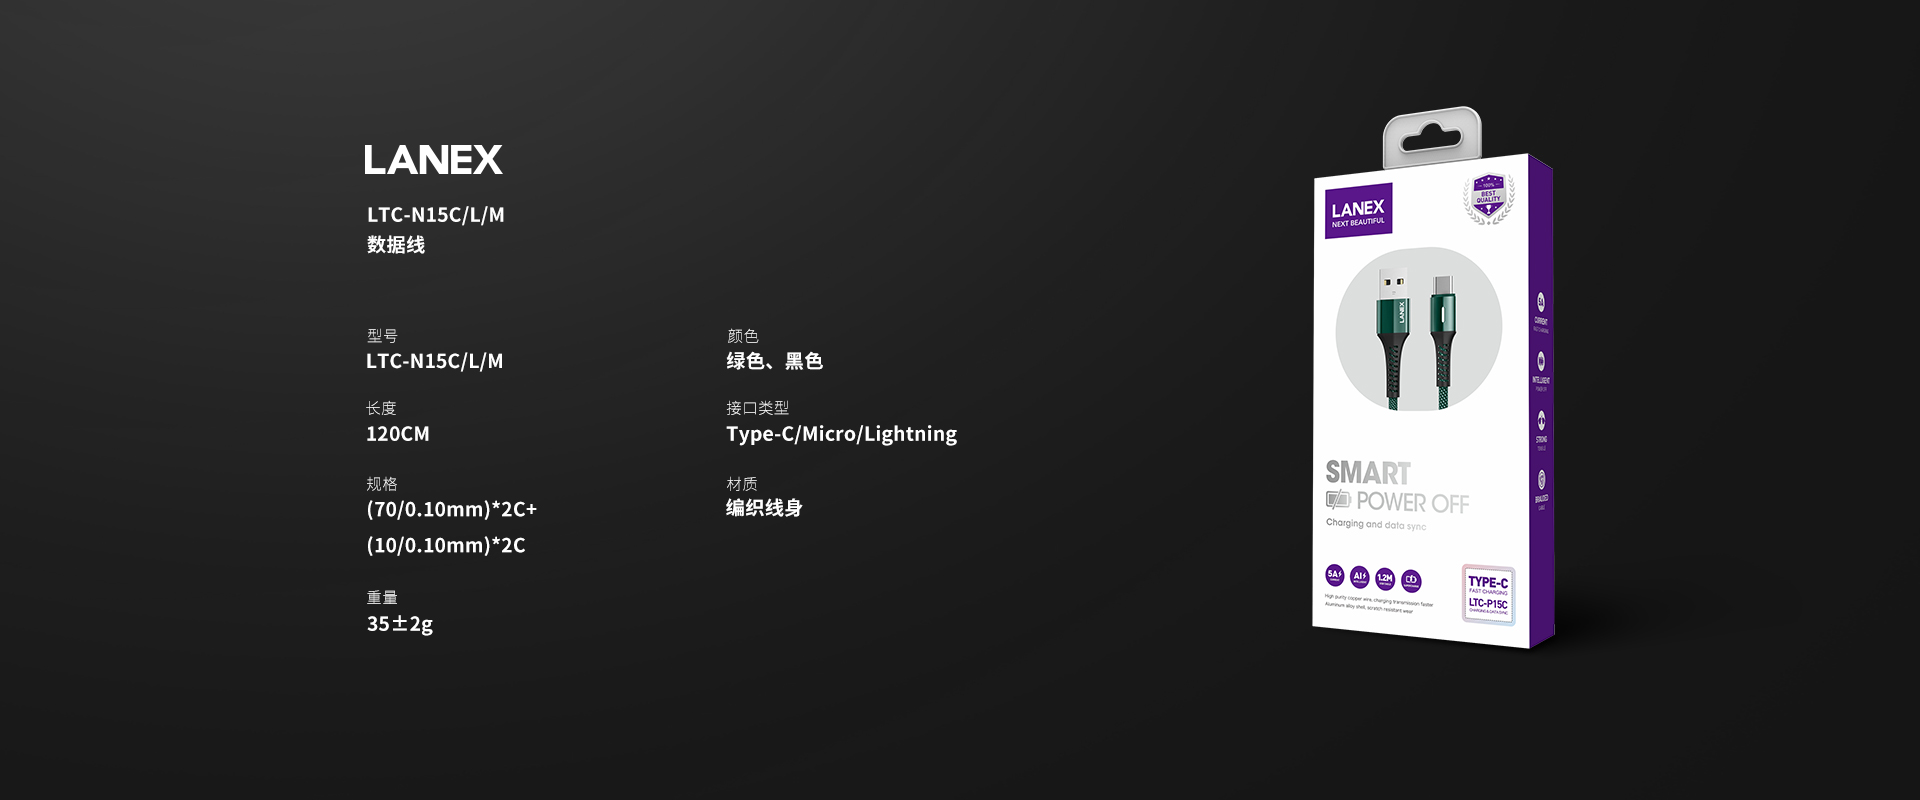Click the AI intelligent circle icon
The image size is (1920, 800).
1359,576
